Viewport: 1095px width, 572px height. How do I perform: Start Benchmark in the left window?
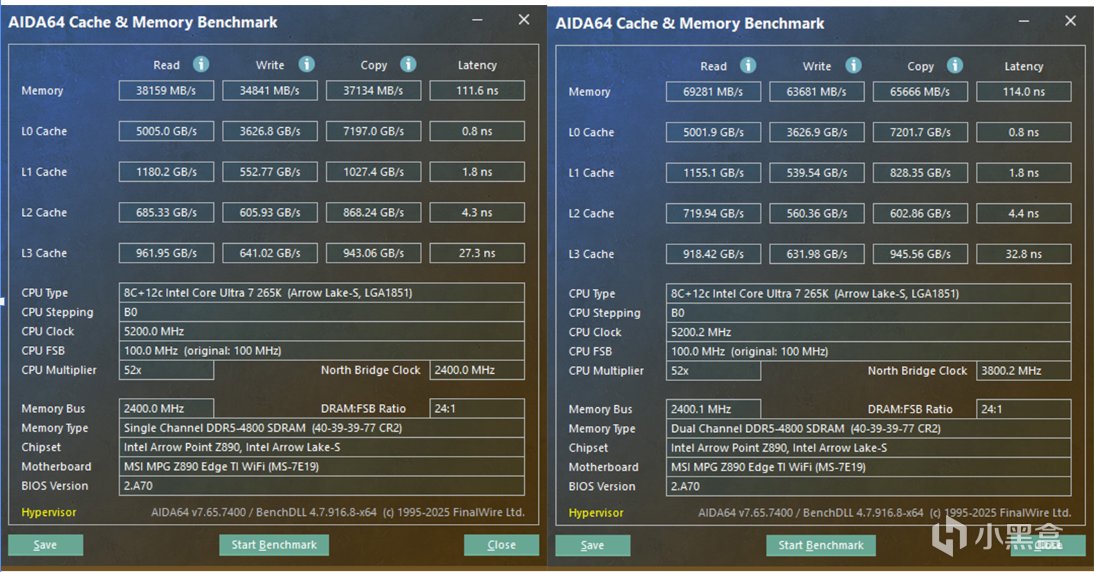point(274,545)
